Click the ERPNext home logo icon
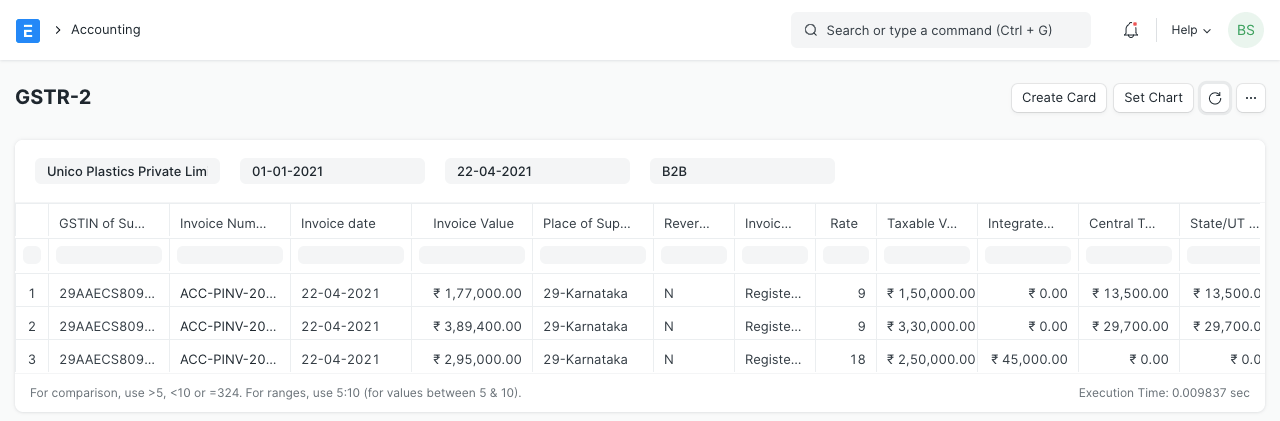 tap(28, 30)
